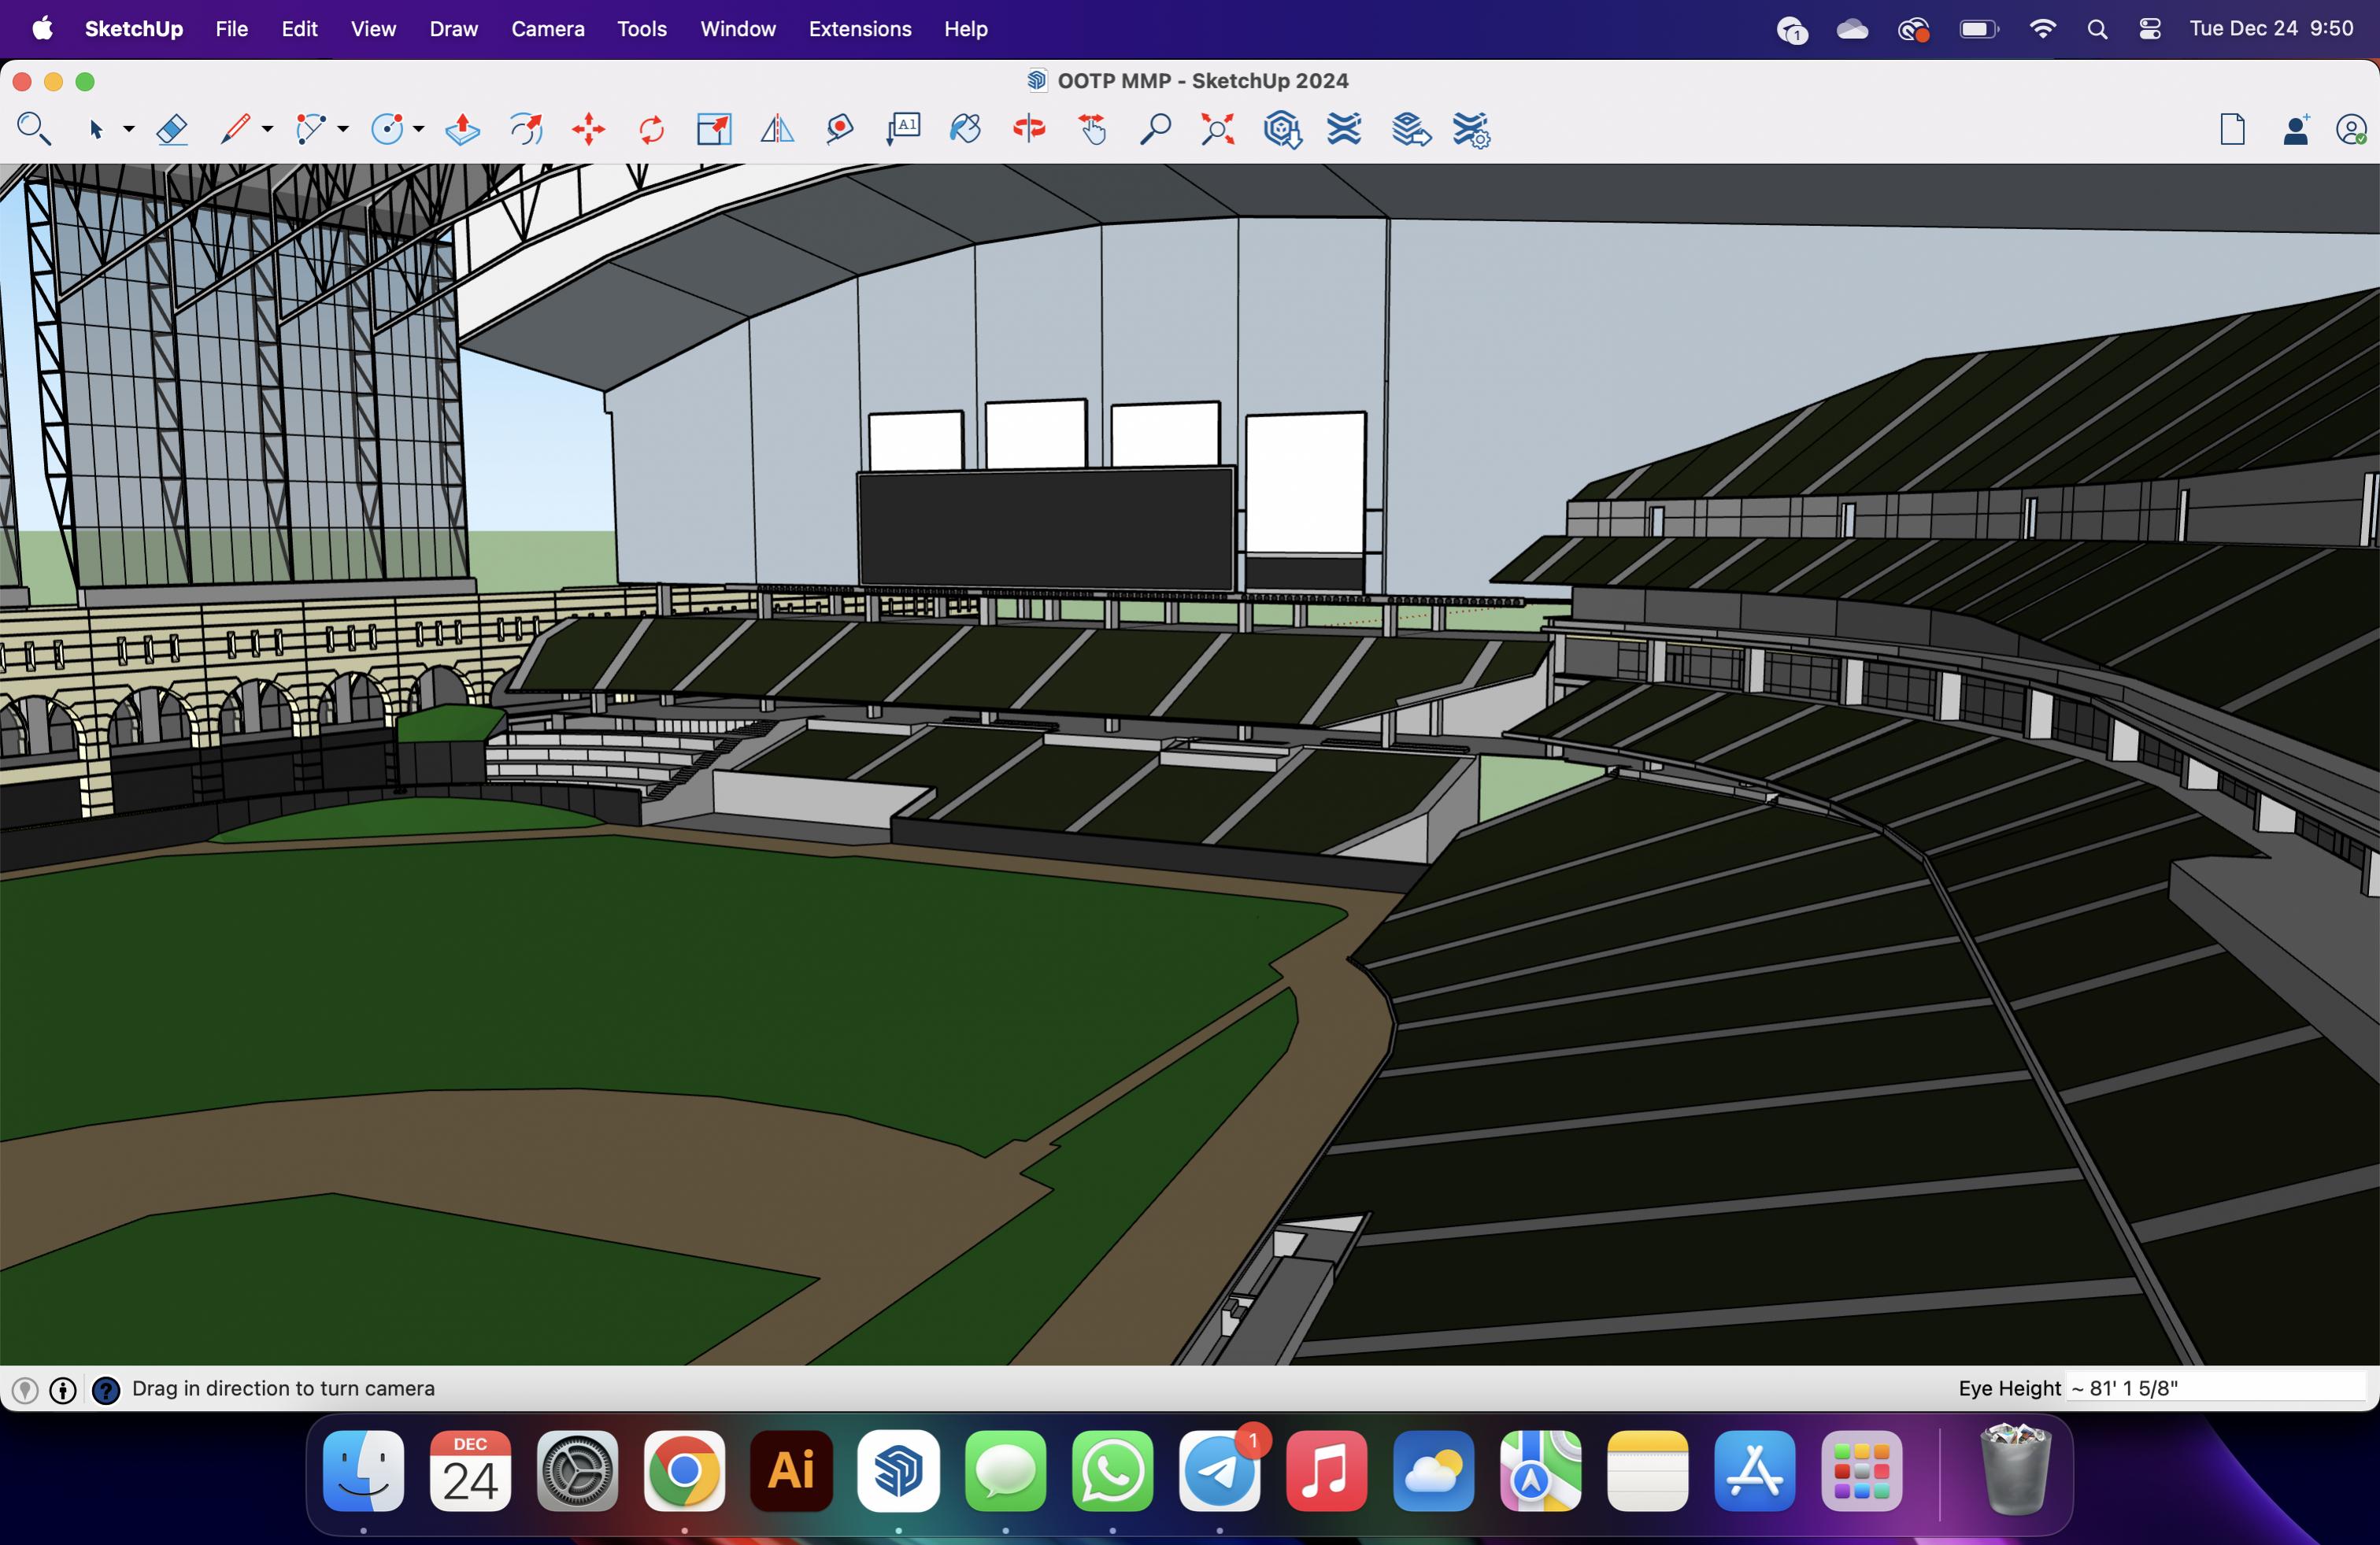
Task: Select the Select arrow tool
Action: [96, 129]
